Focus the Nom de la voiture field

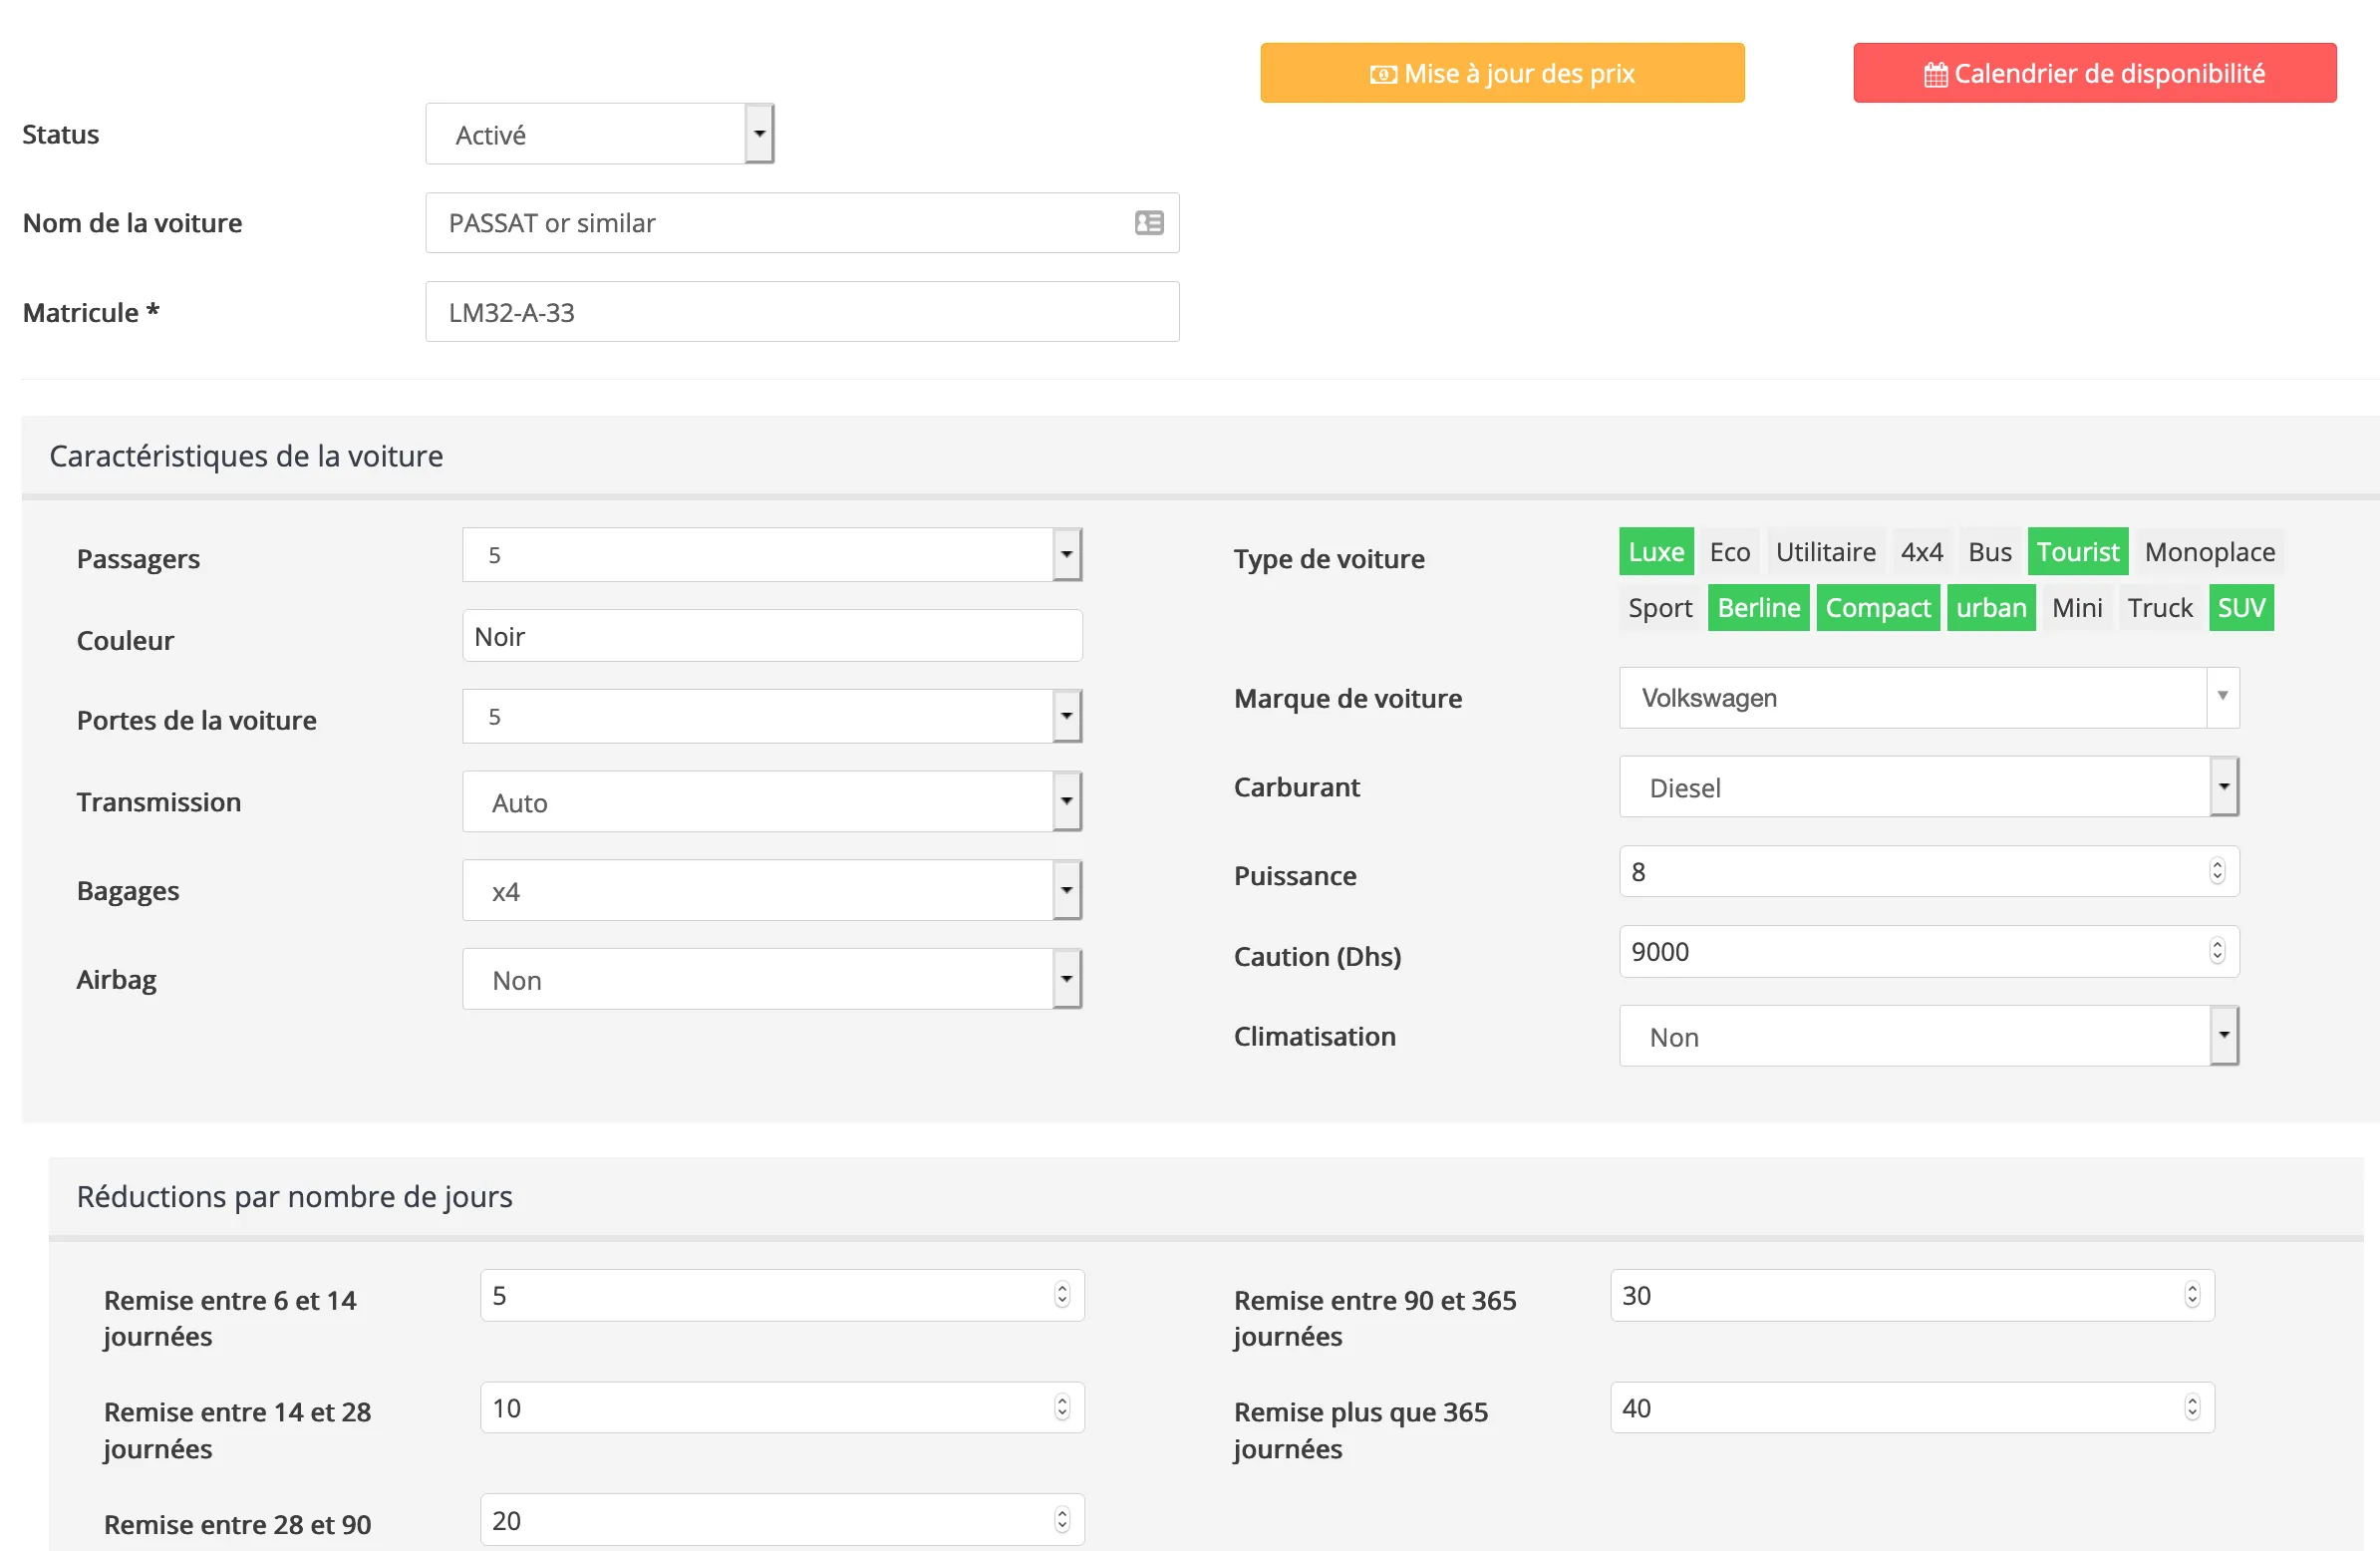[x=802, y=223]
